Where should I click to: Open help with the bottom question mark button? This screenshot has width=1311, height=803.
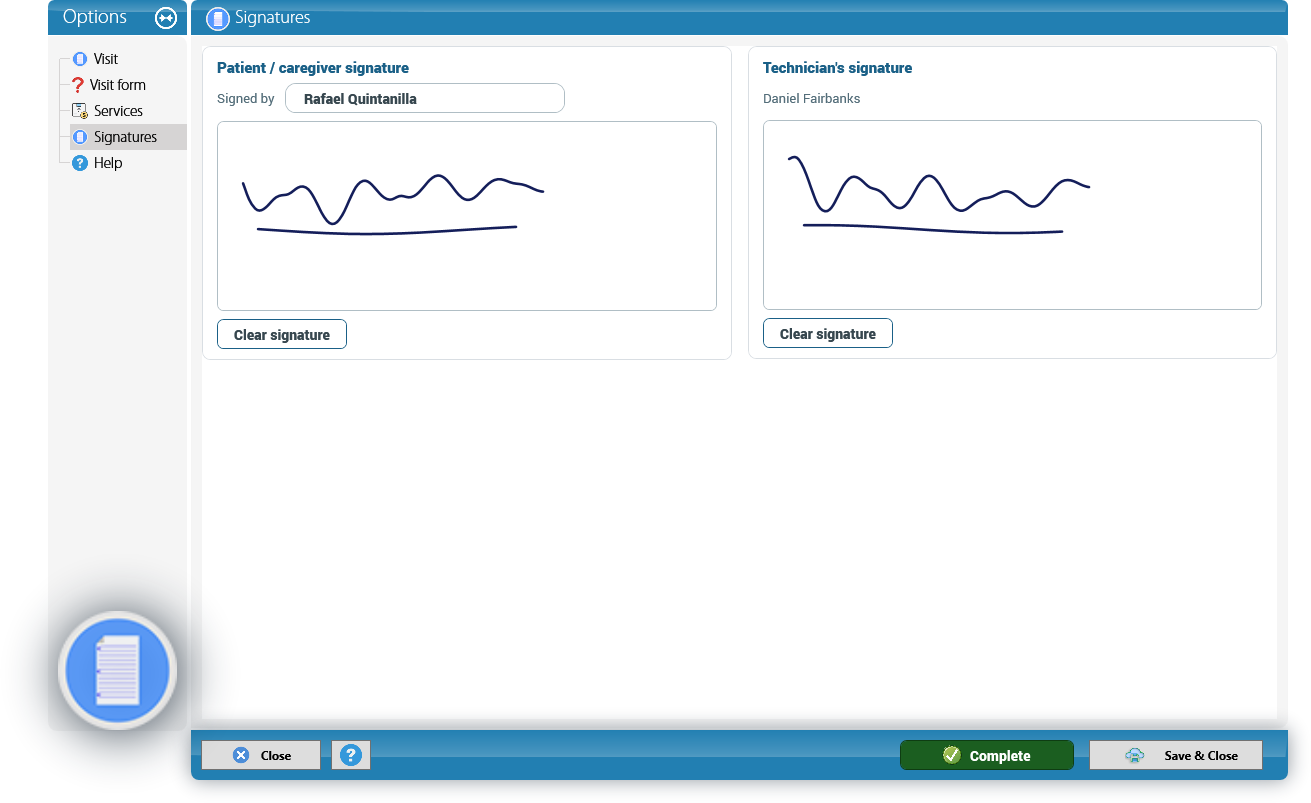(350, 755)
